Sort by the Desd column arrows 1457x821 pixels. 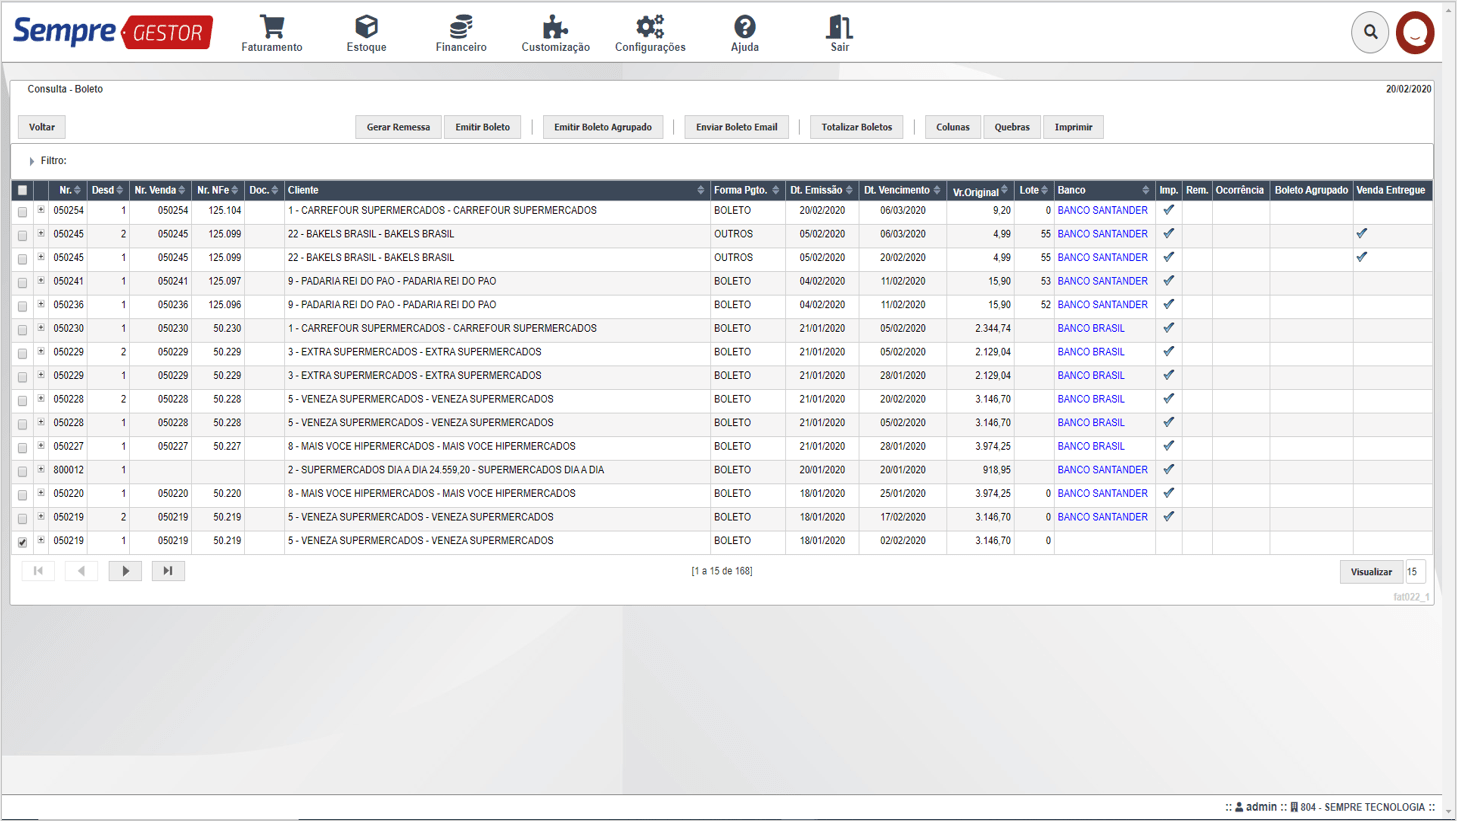click(120, 190)
